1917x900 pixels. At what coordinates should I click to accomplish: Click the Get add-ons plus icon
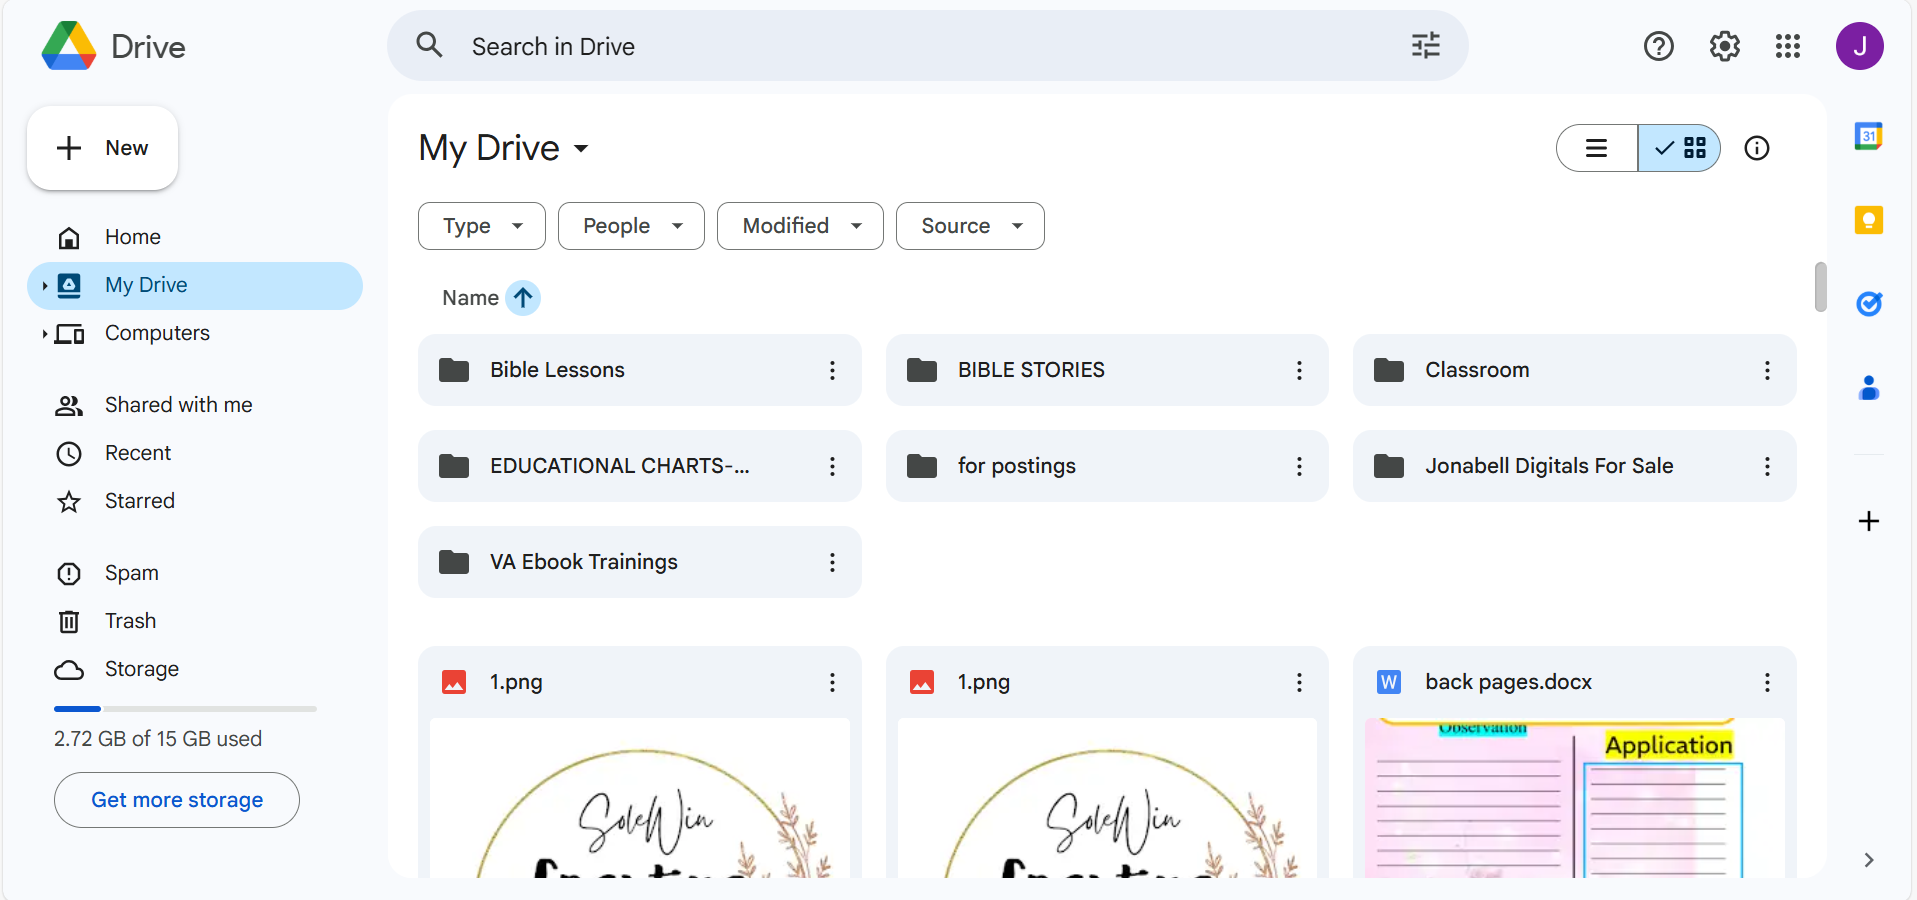pyautogui.click(x=1869, y=521)
